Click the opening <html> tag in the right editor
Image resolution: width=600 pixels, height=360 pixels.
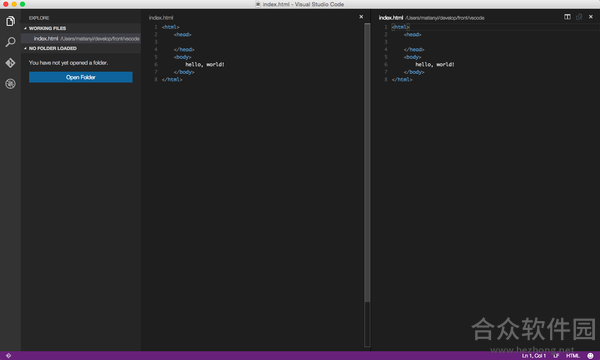(x=401, y=27)
